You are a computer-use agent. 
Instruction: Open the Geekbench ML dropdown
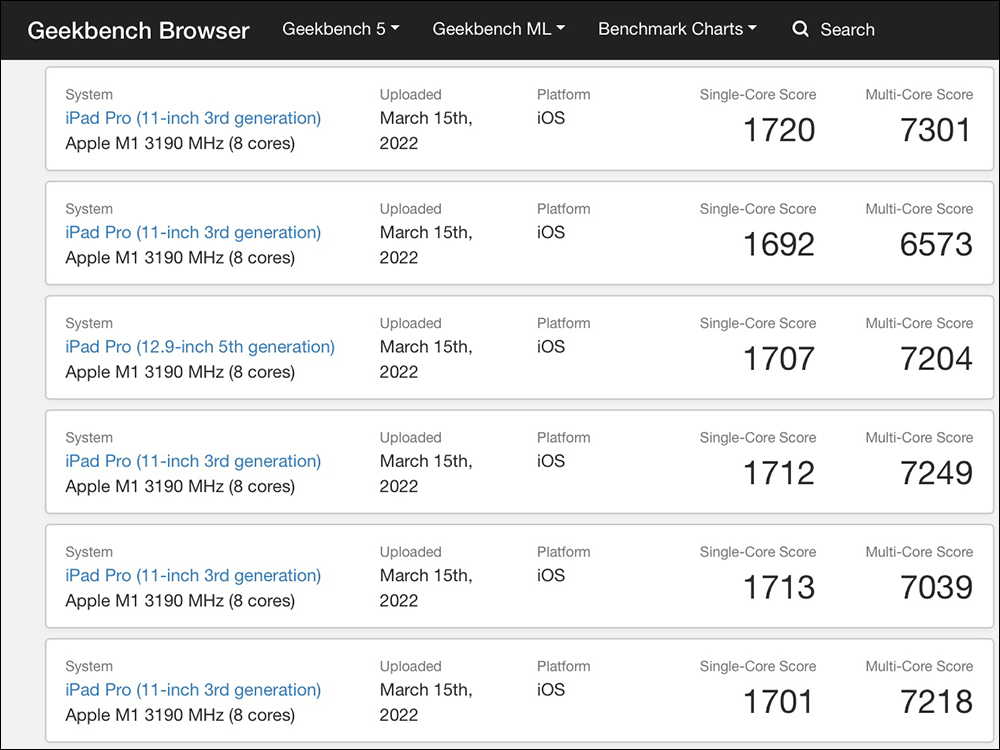[498, 29]
